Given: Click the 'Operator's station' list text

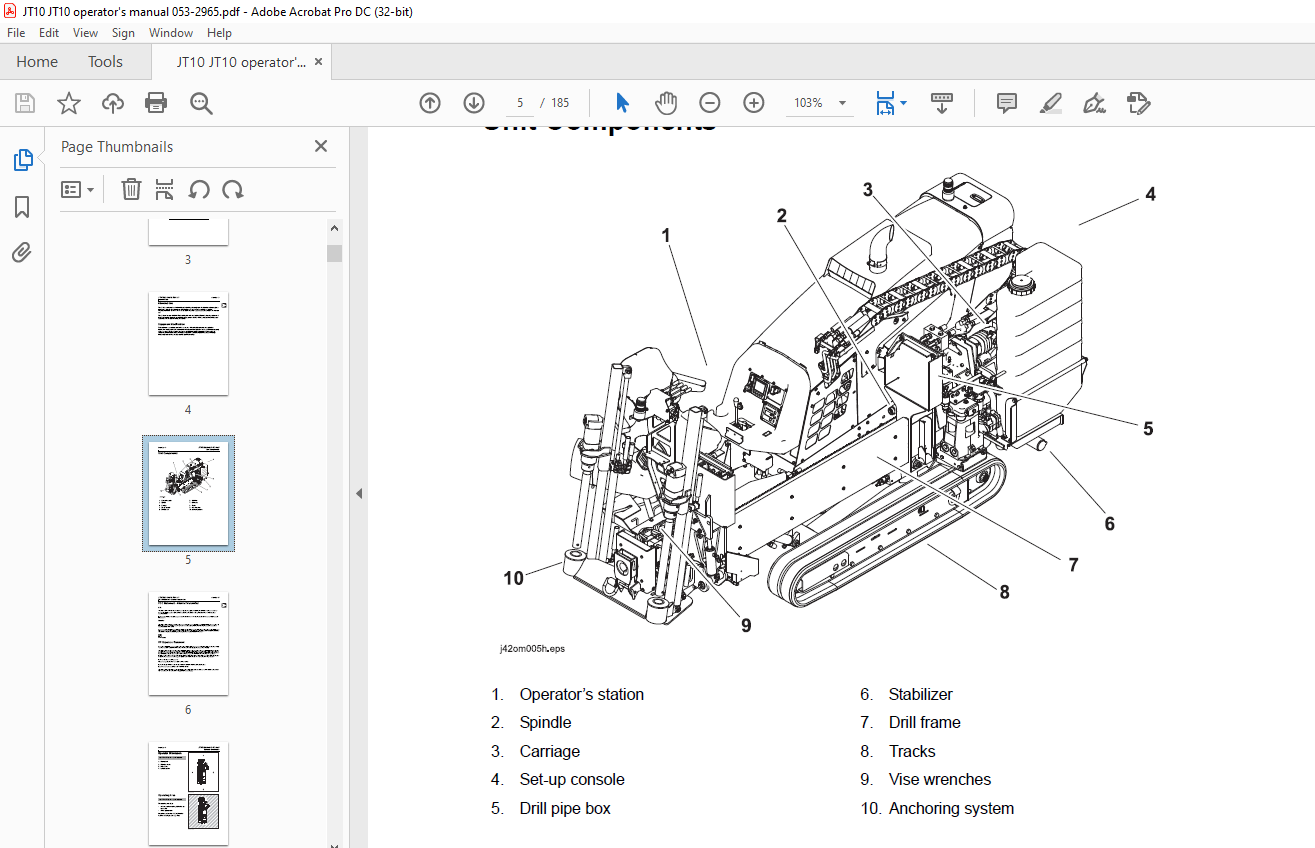Looking at the screenshot, I should click(x=581, y=694).
